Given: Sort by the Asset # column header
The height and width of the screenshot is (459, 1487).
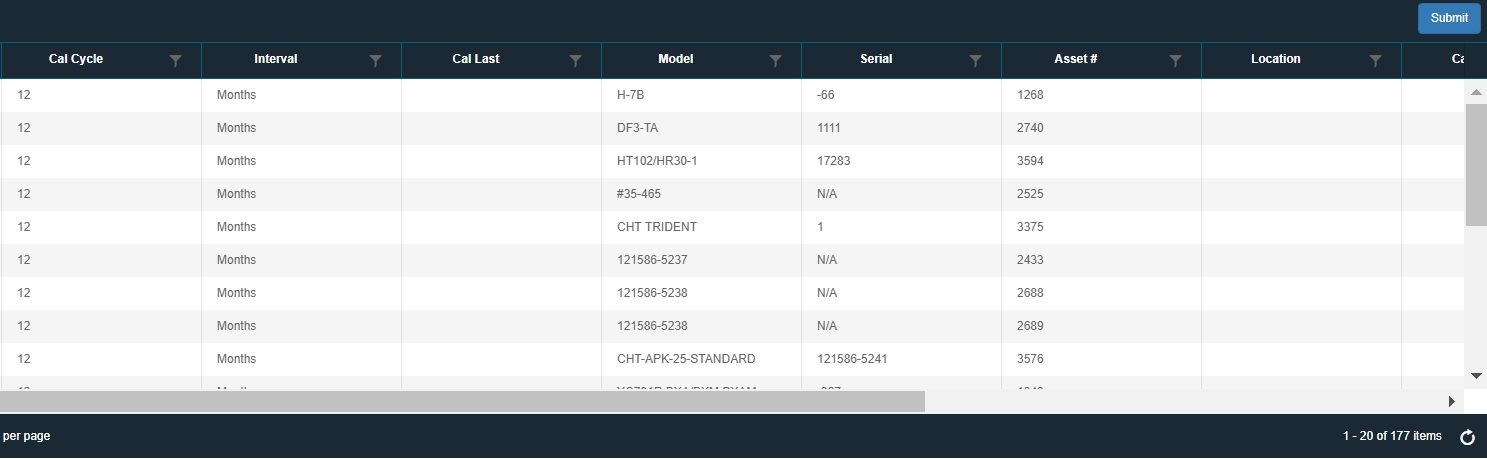Looking at the screenshot, I should tap(1076, 59).
